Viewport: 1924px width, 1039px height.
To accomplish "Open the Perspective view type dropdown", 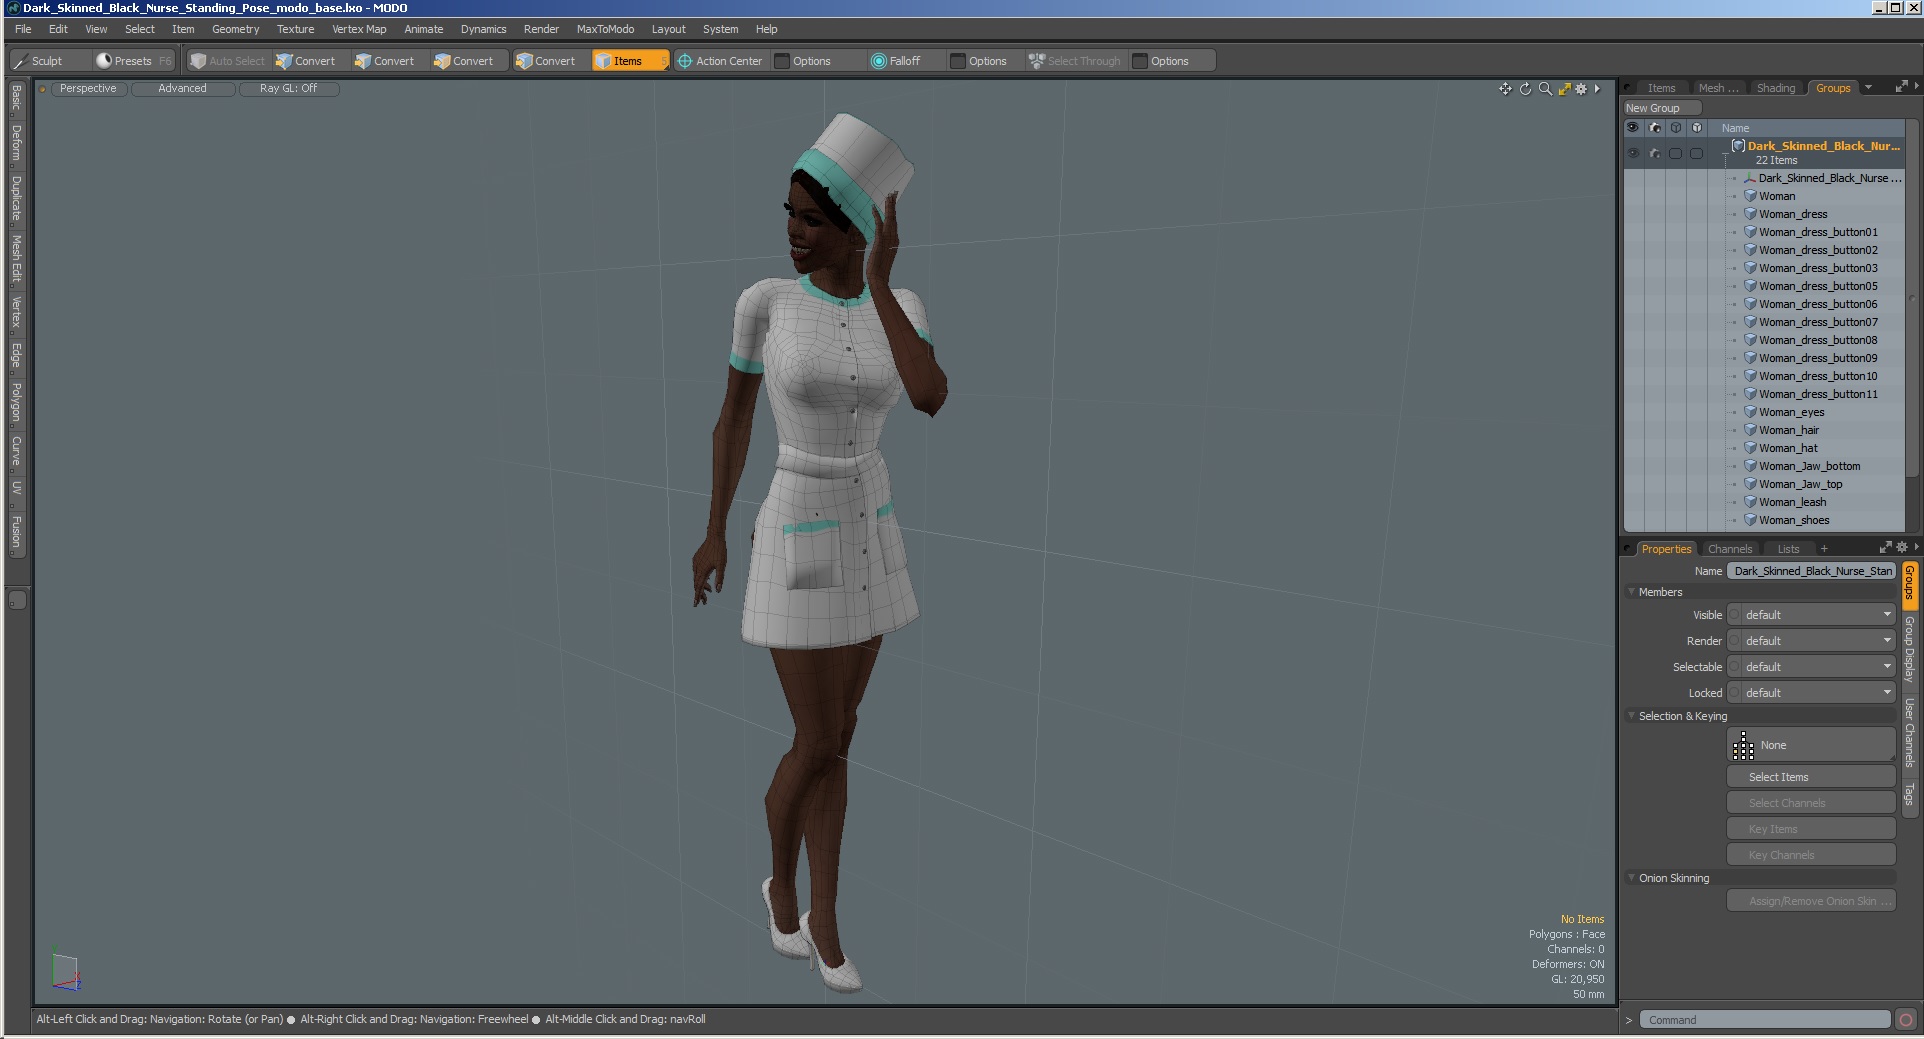I will click(x=88, y=89).
